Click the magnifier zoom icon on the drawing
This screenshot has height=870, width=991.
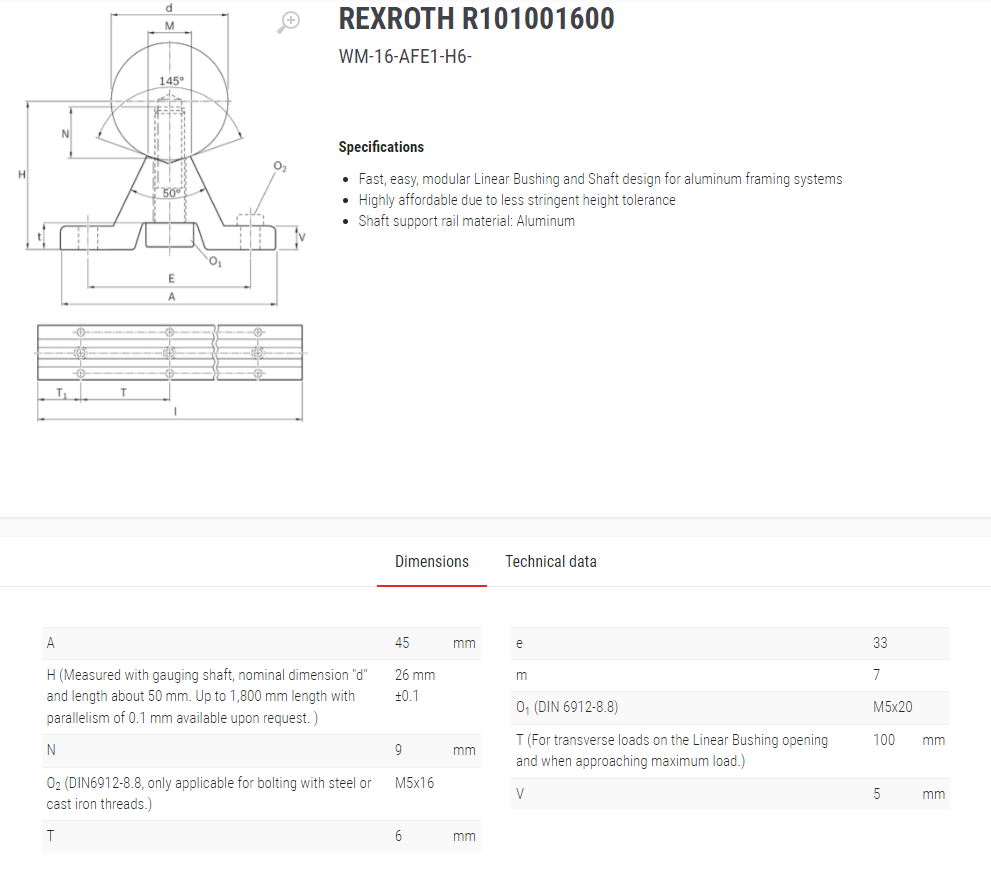coord(289,22)
